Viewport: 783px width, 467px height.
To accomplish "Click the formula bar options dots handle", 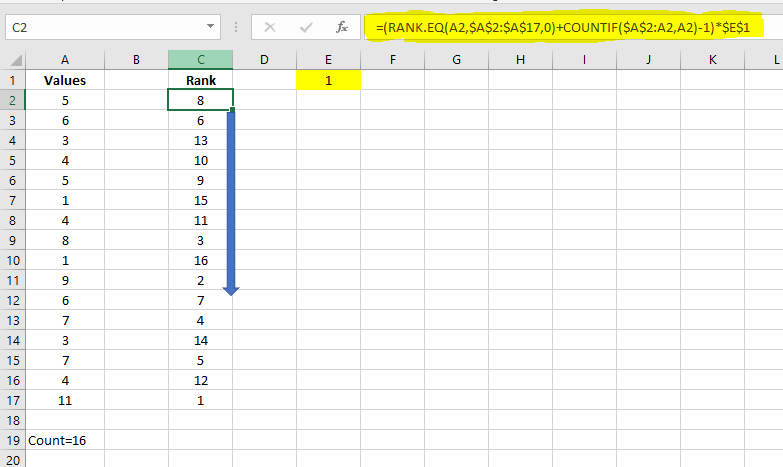I will tap(236, 27).
